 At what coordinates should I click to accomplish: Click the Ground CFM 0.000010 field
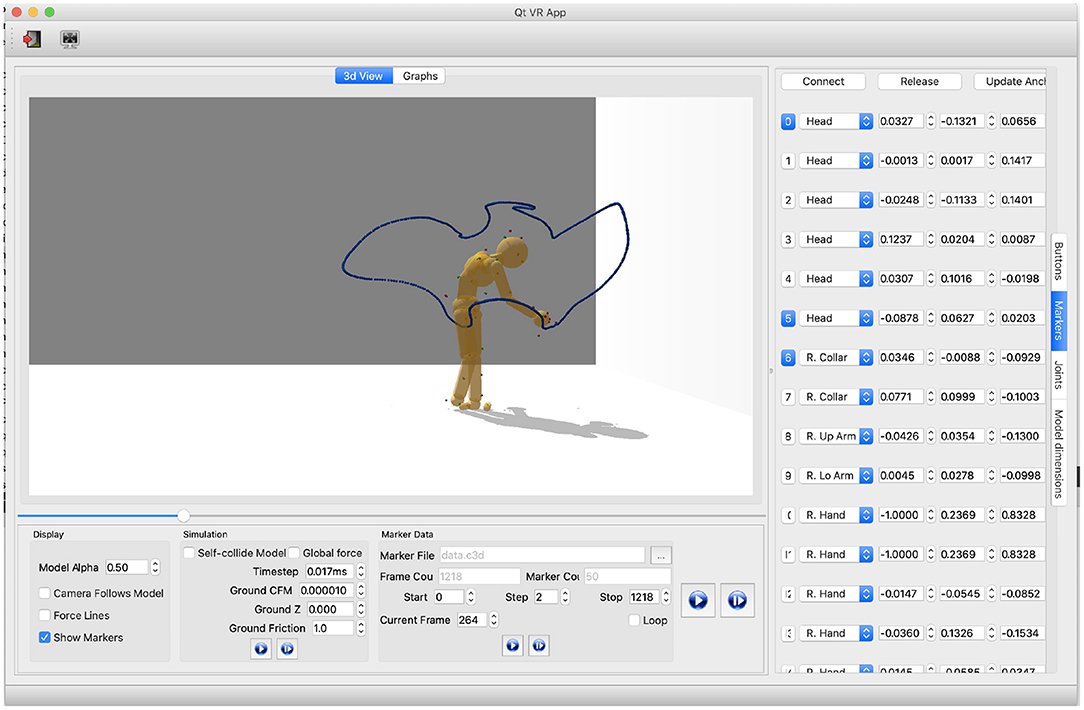tap(326, 590)
